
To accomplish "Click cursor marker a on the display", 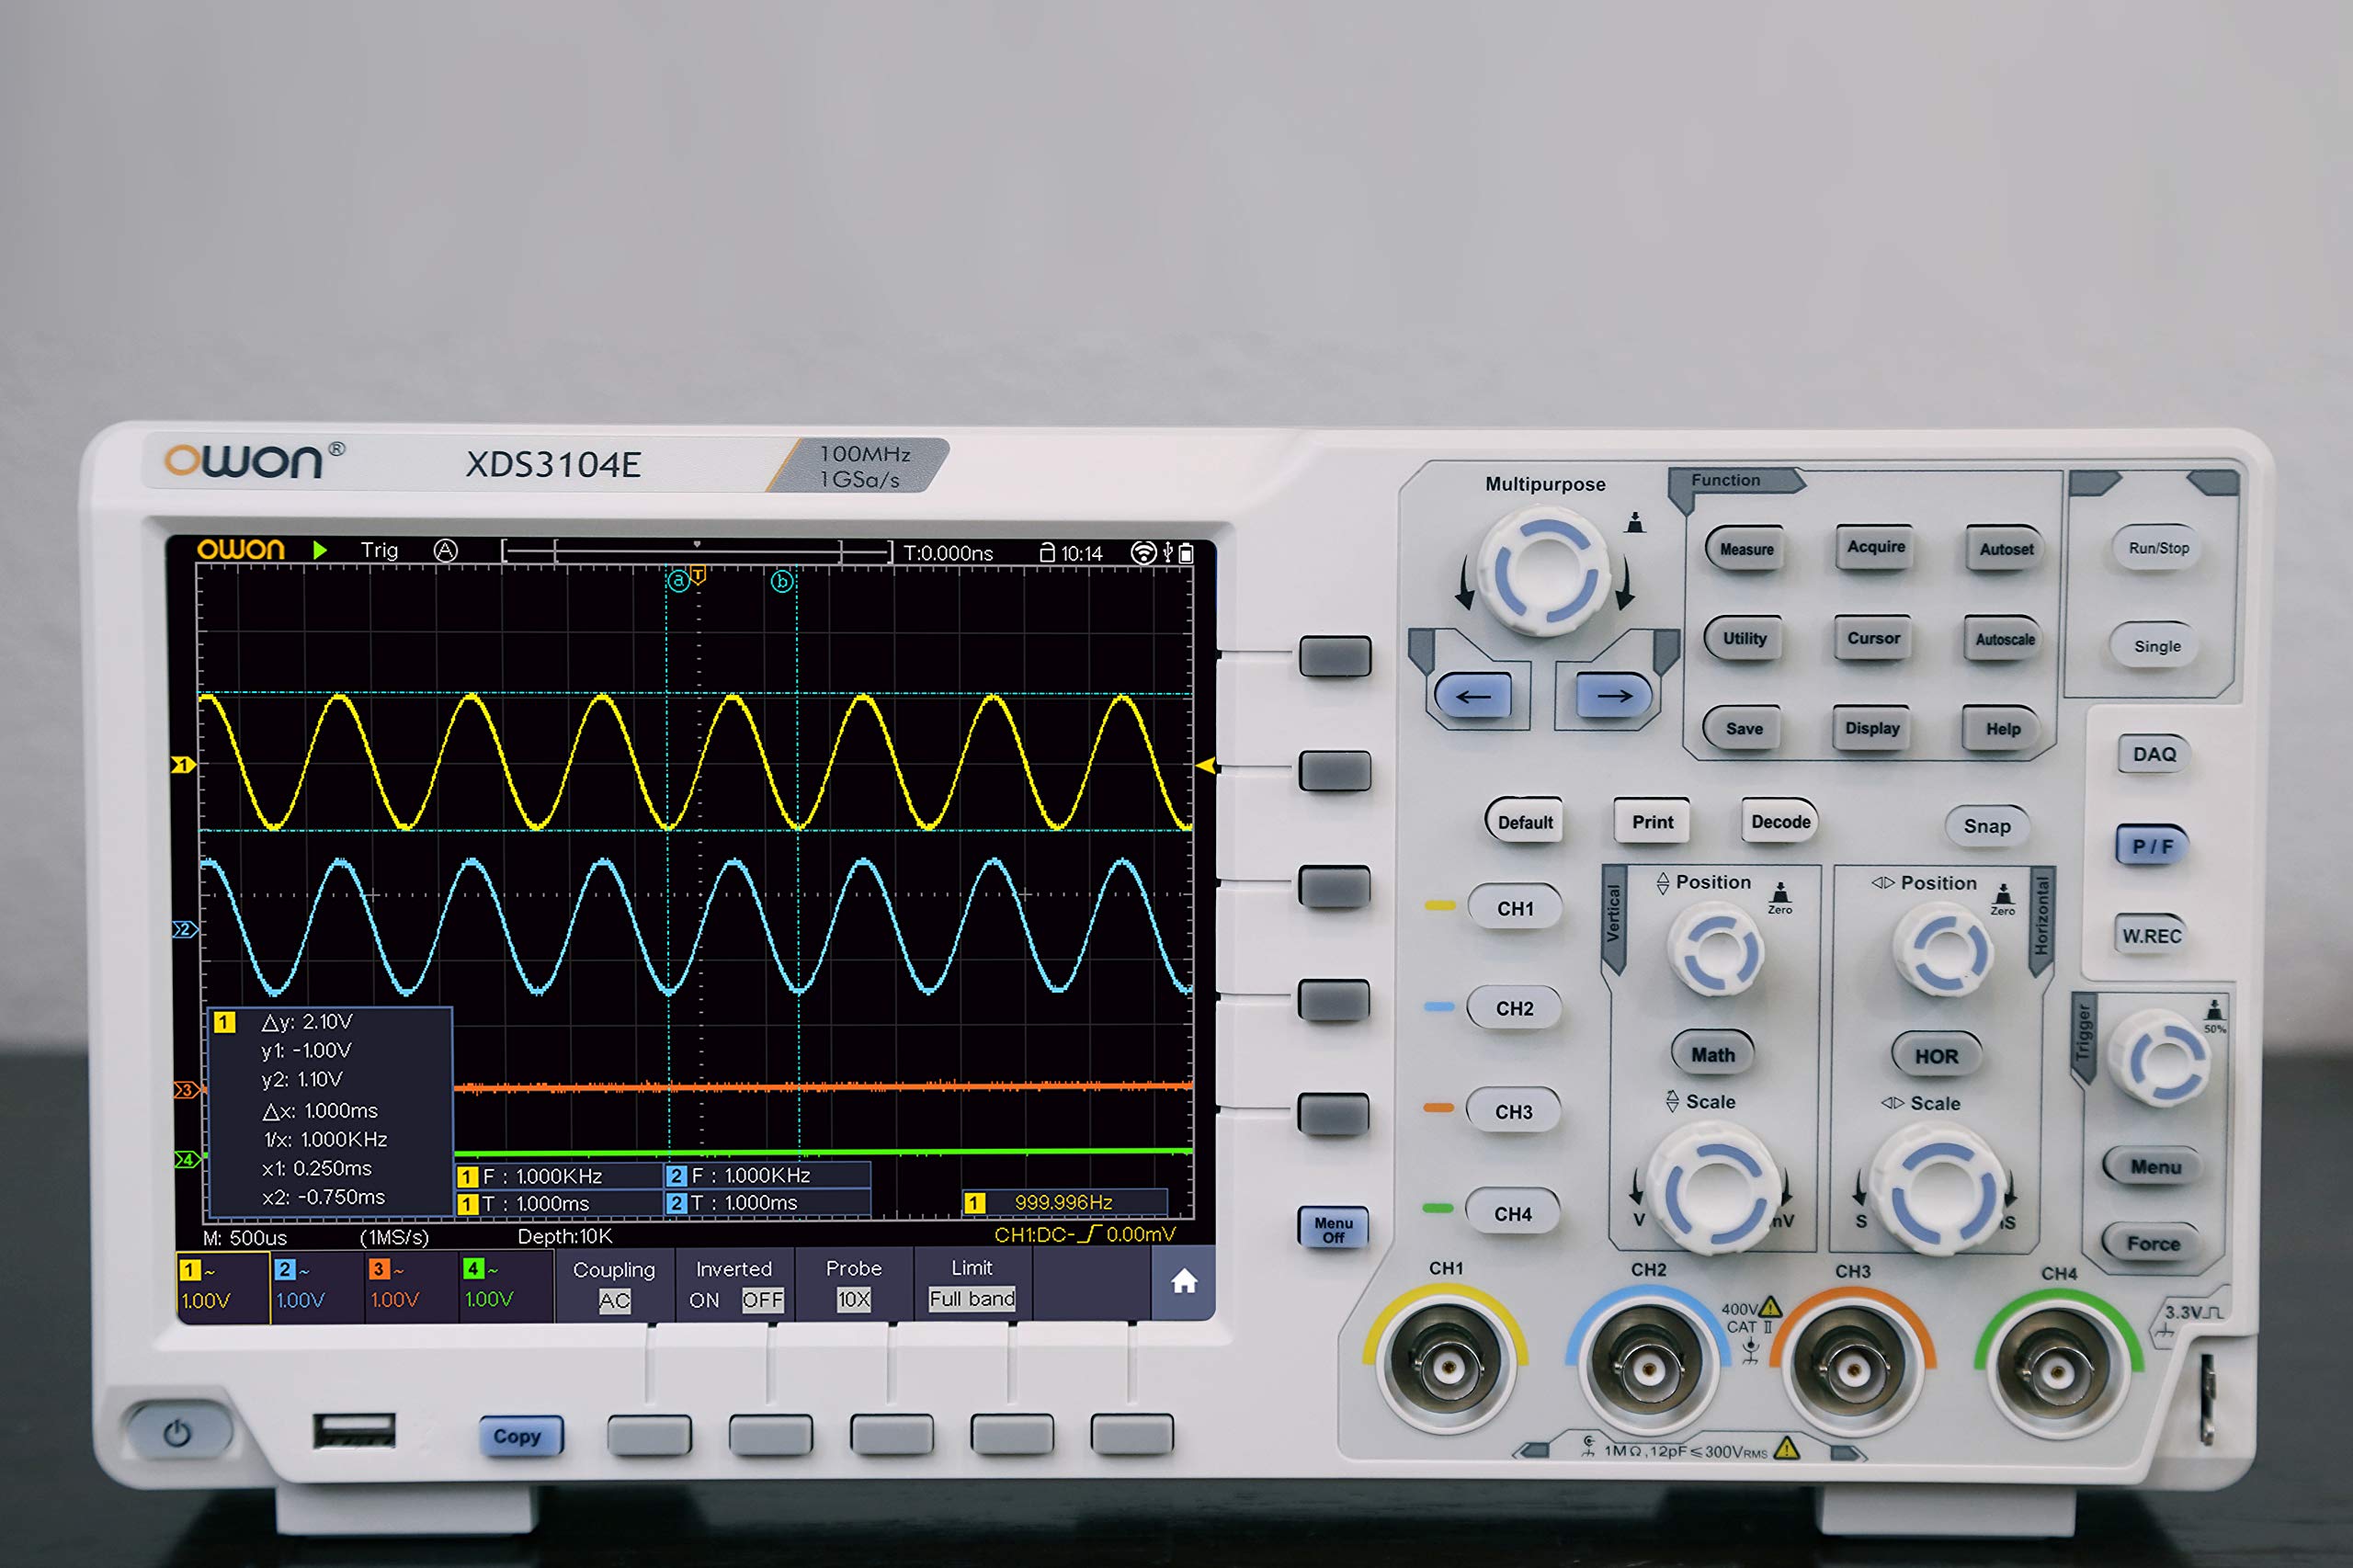I will click(678, 580).
